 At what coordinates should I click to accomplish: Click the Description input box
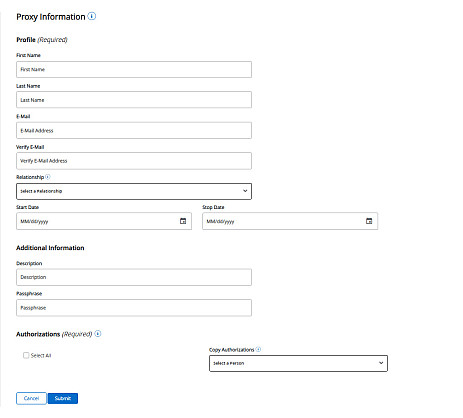click(x=134, y=277)
